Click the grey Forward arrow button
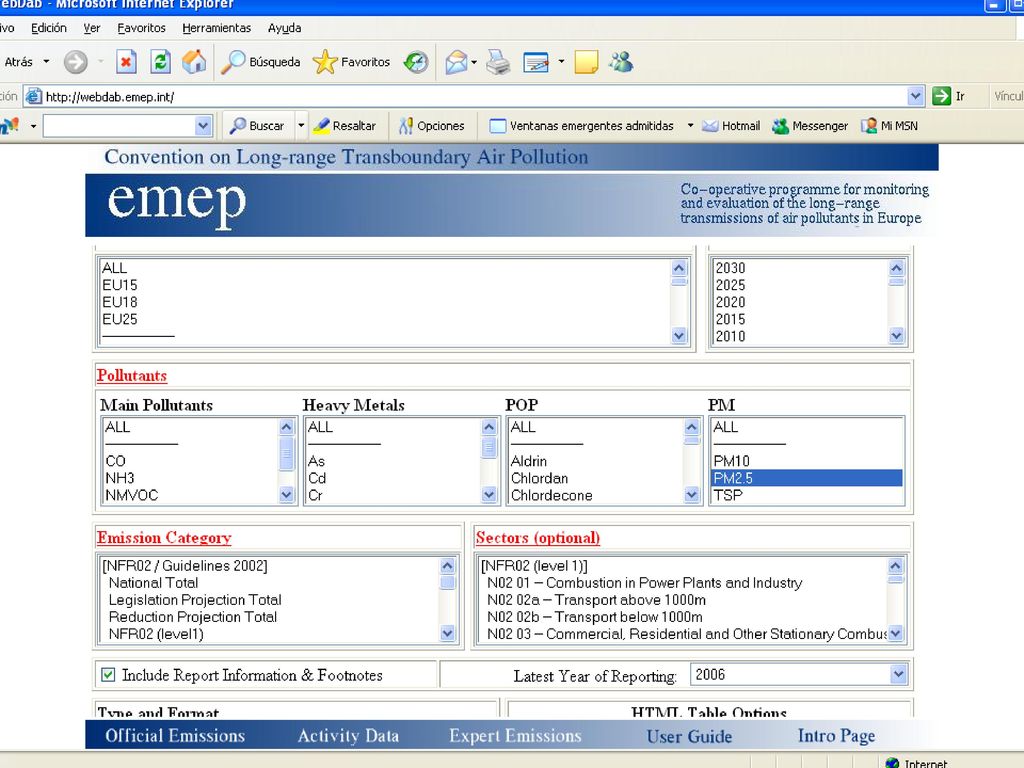1024x768 pixels. [x=76, y=62]
